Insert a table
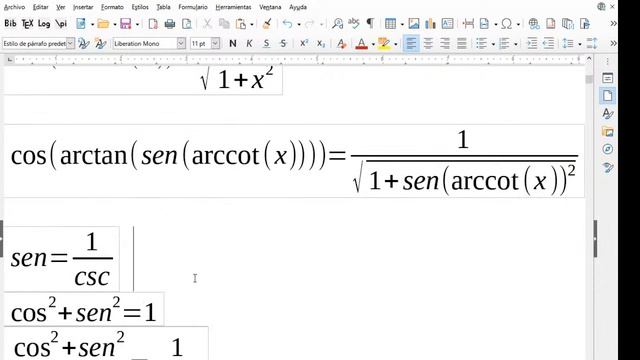The width and height of the screenshot is (640, 360). click(x=390, y=24)
